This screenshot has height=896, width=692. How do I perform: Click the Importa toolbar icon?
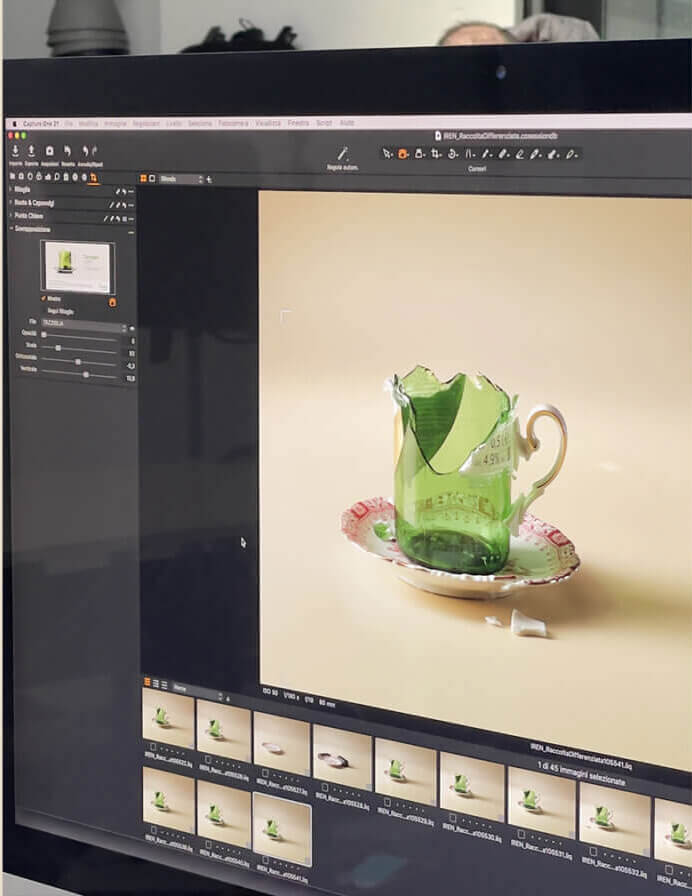pos(15,151)
